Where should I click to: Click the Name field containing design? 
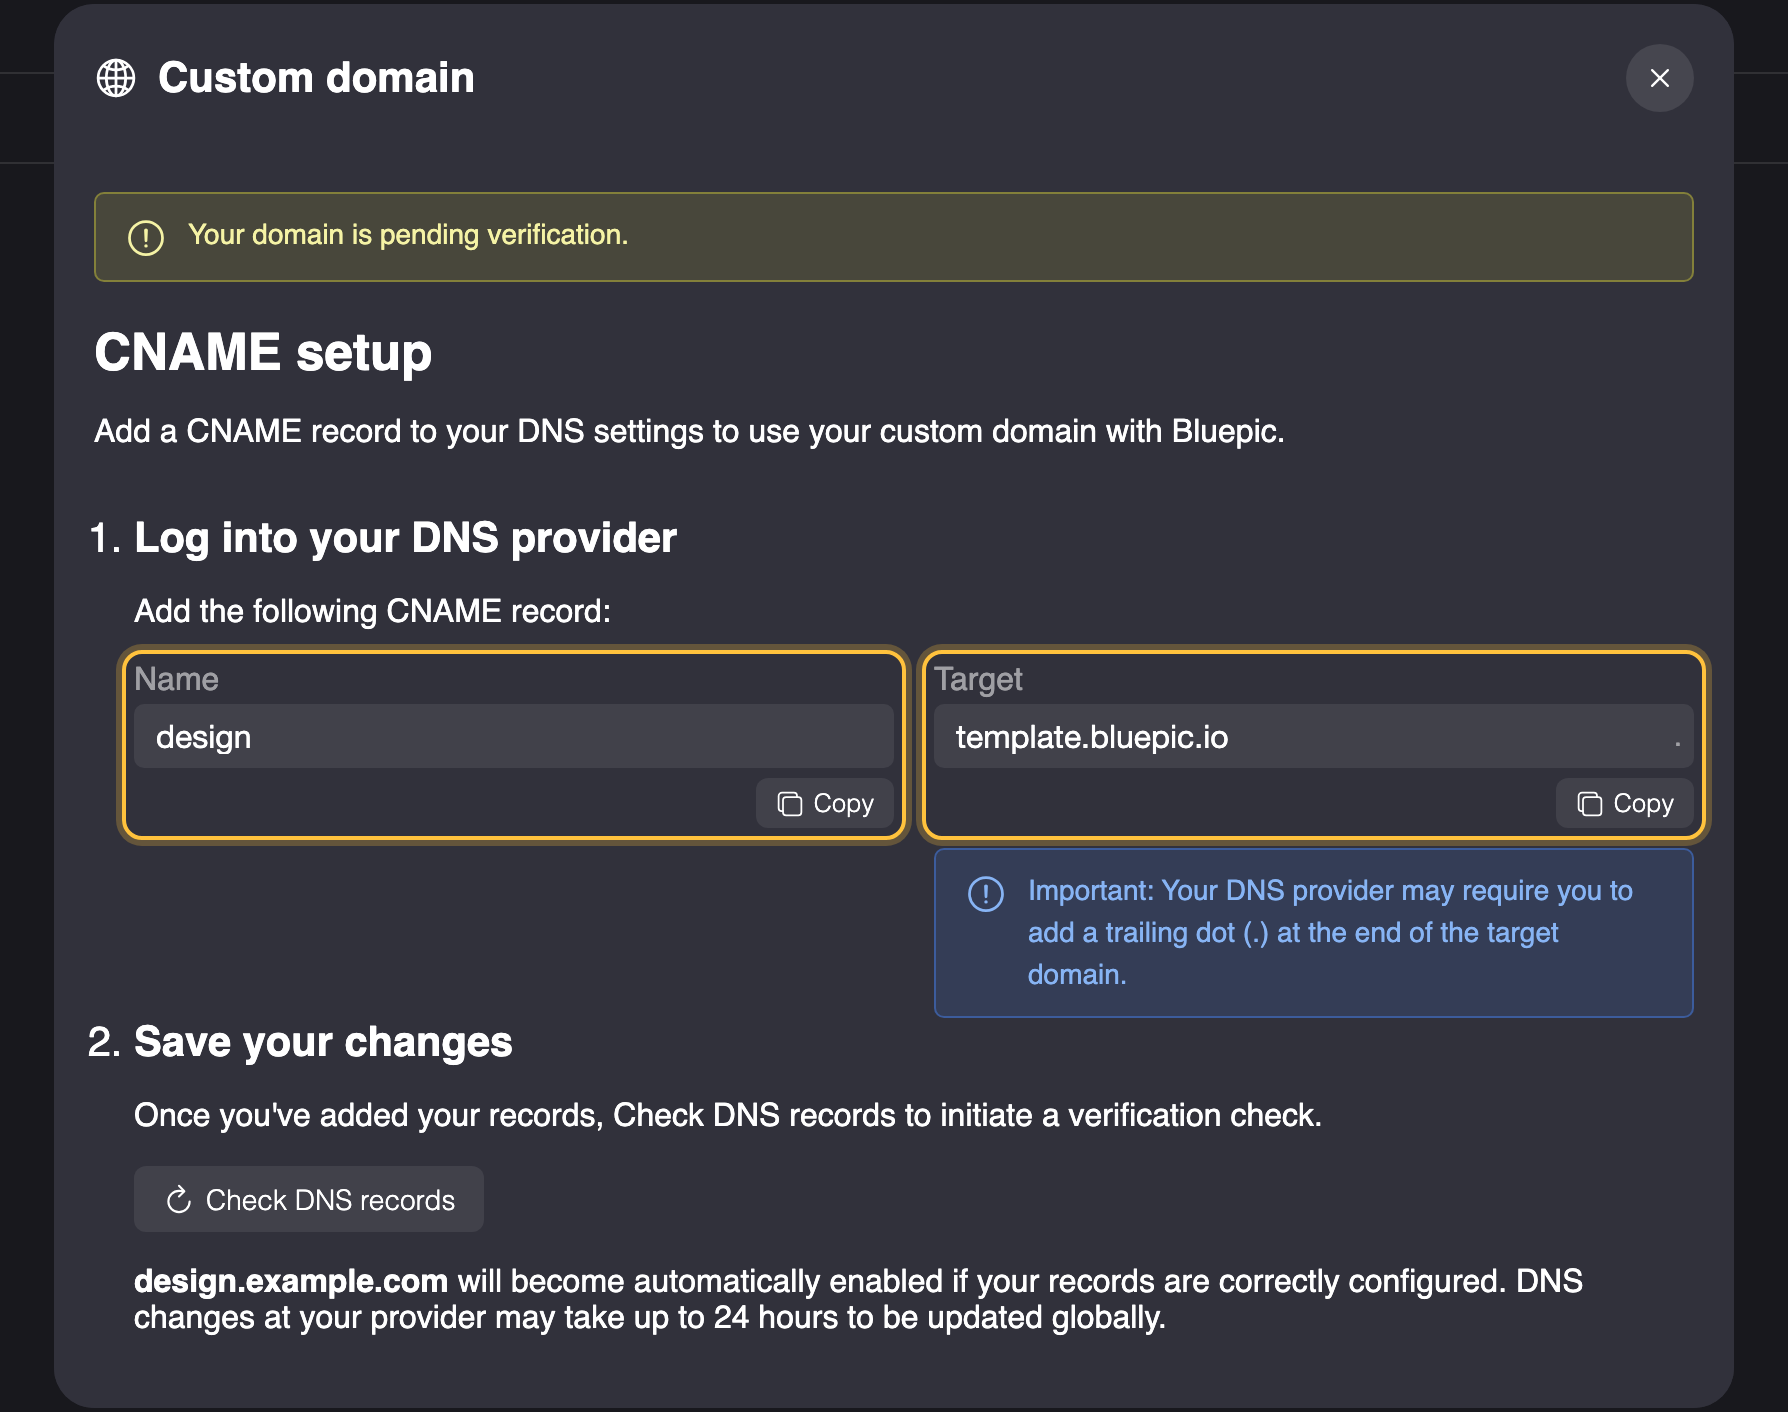pos(513,737)
